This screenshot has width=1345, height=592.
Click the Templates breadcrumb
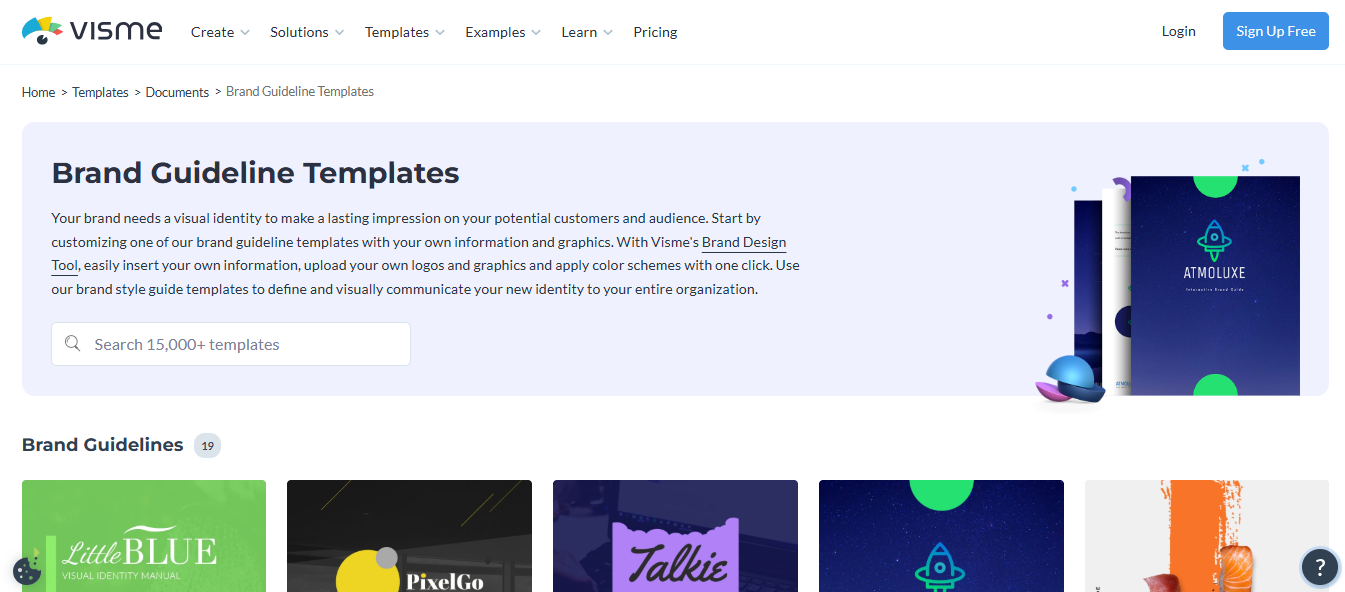[100, 91]
